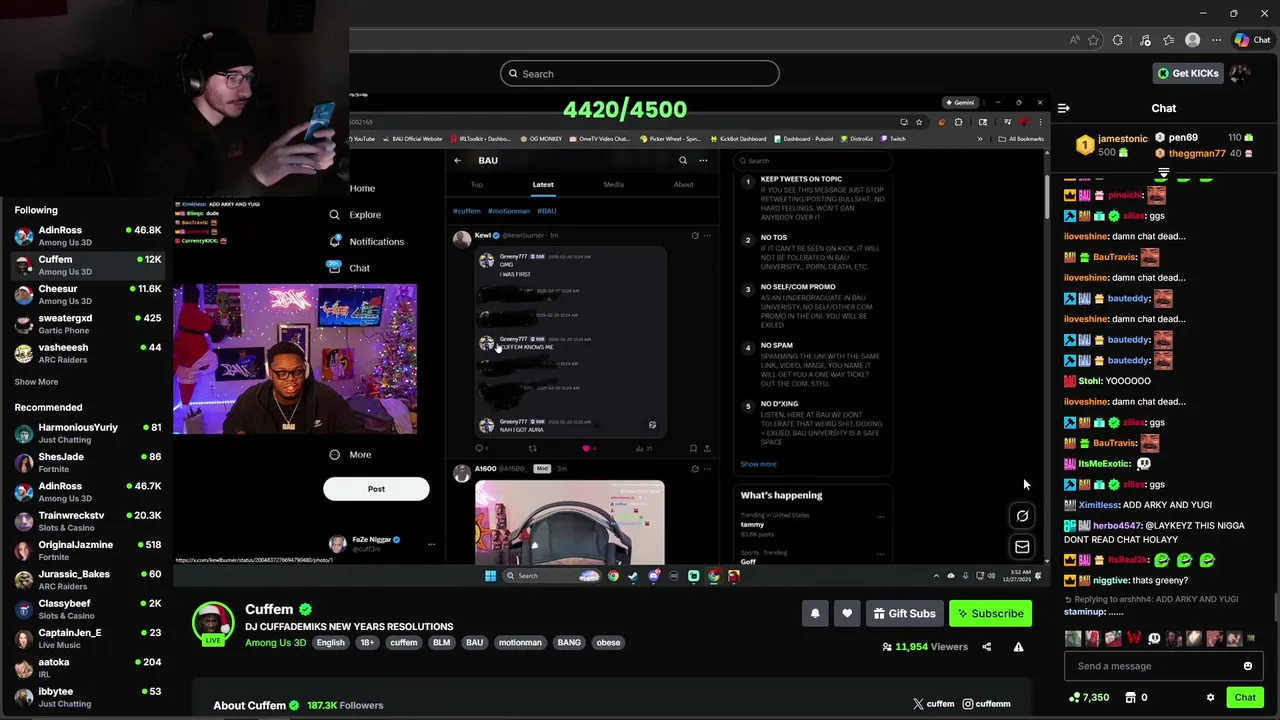
Task: Click the back arrow beside BAU title
Action: [x=458, y=160]
